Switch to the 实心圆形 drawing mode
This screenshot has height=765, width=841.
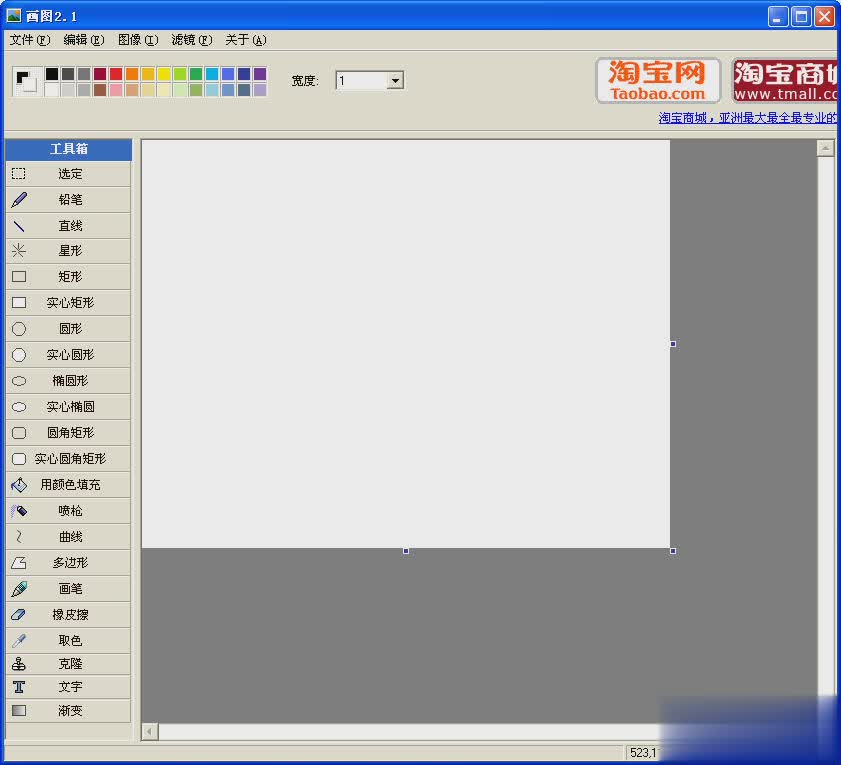pos(68,354)
